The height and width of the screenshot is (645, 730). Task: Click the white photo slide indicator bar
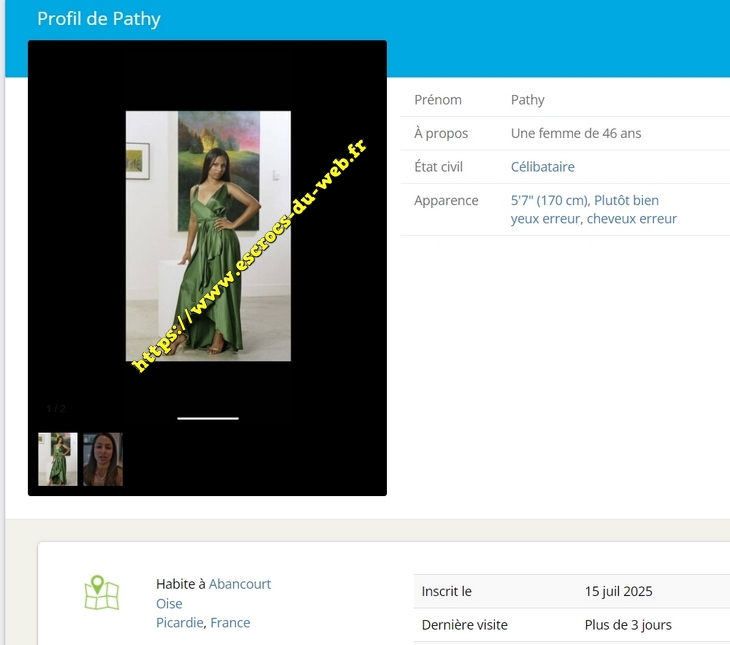tap(208, 418)
